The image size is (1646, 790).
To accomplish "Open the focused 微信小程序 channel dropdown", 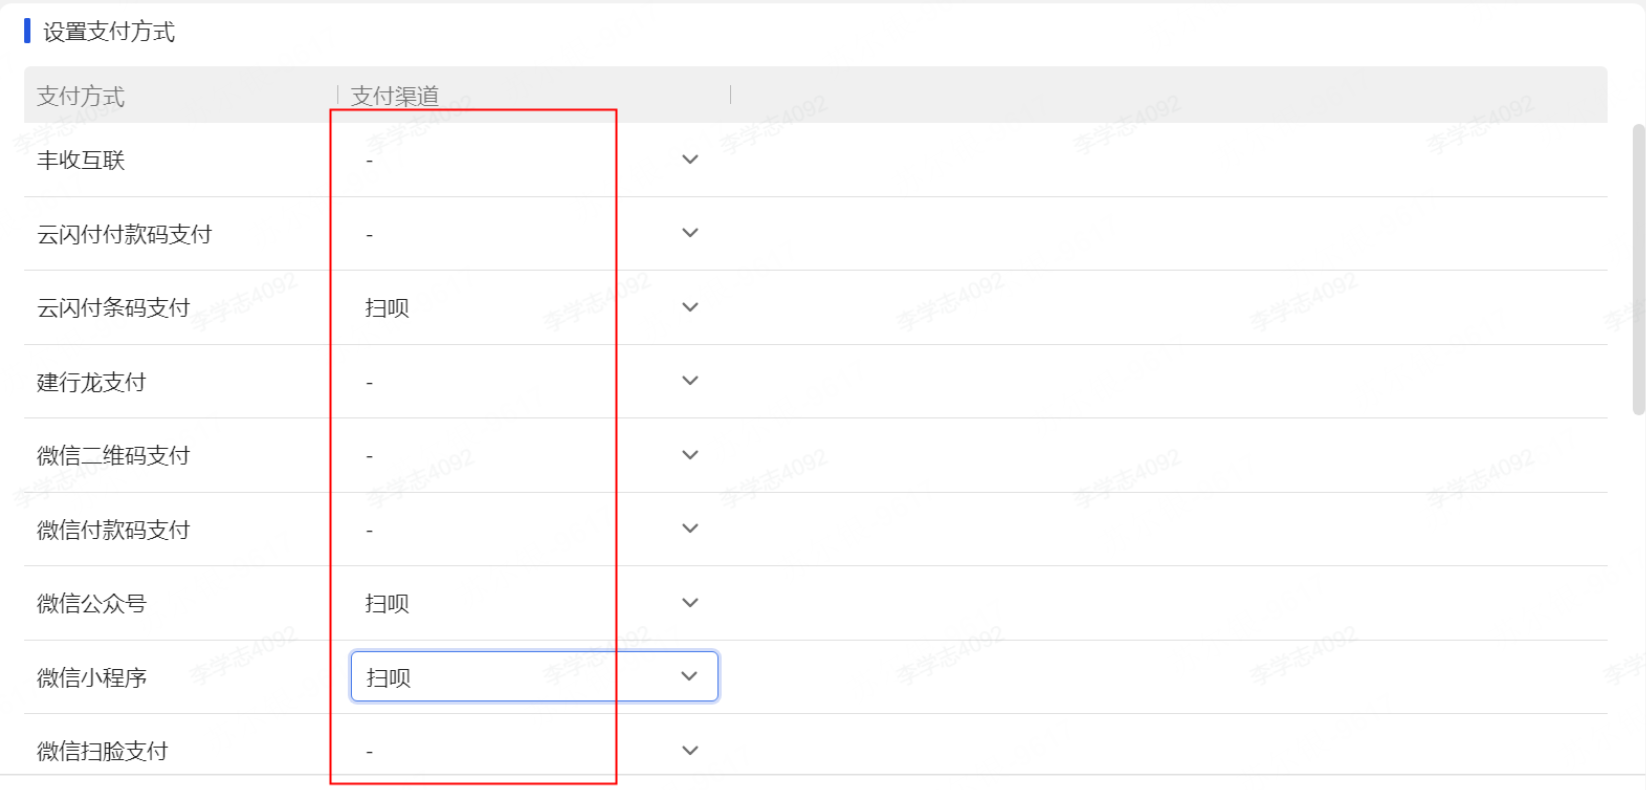I will (x=533, y=677).
